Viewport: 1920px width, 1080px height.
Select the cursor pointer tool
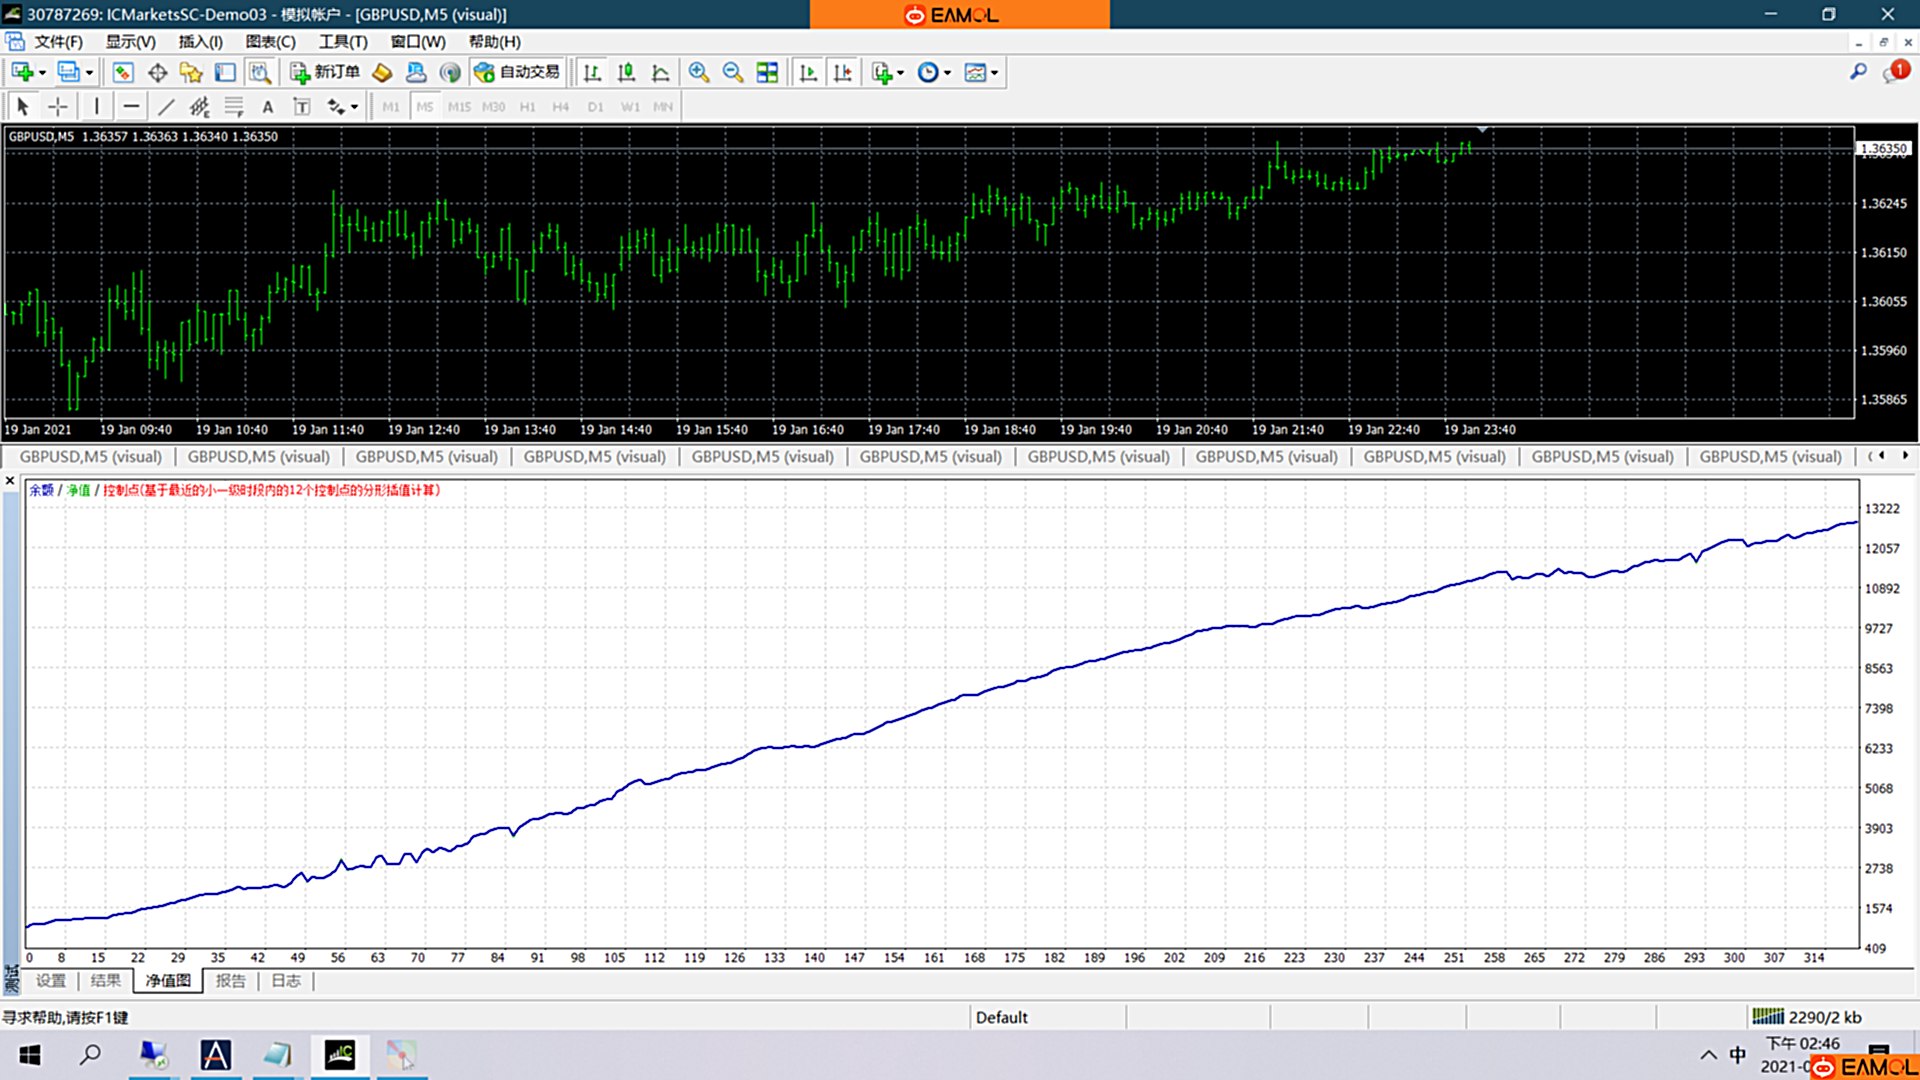coord(23,106)
